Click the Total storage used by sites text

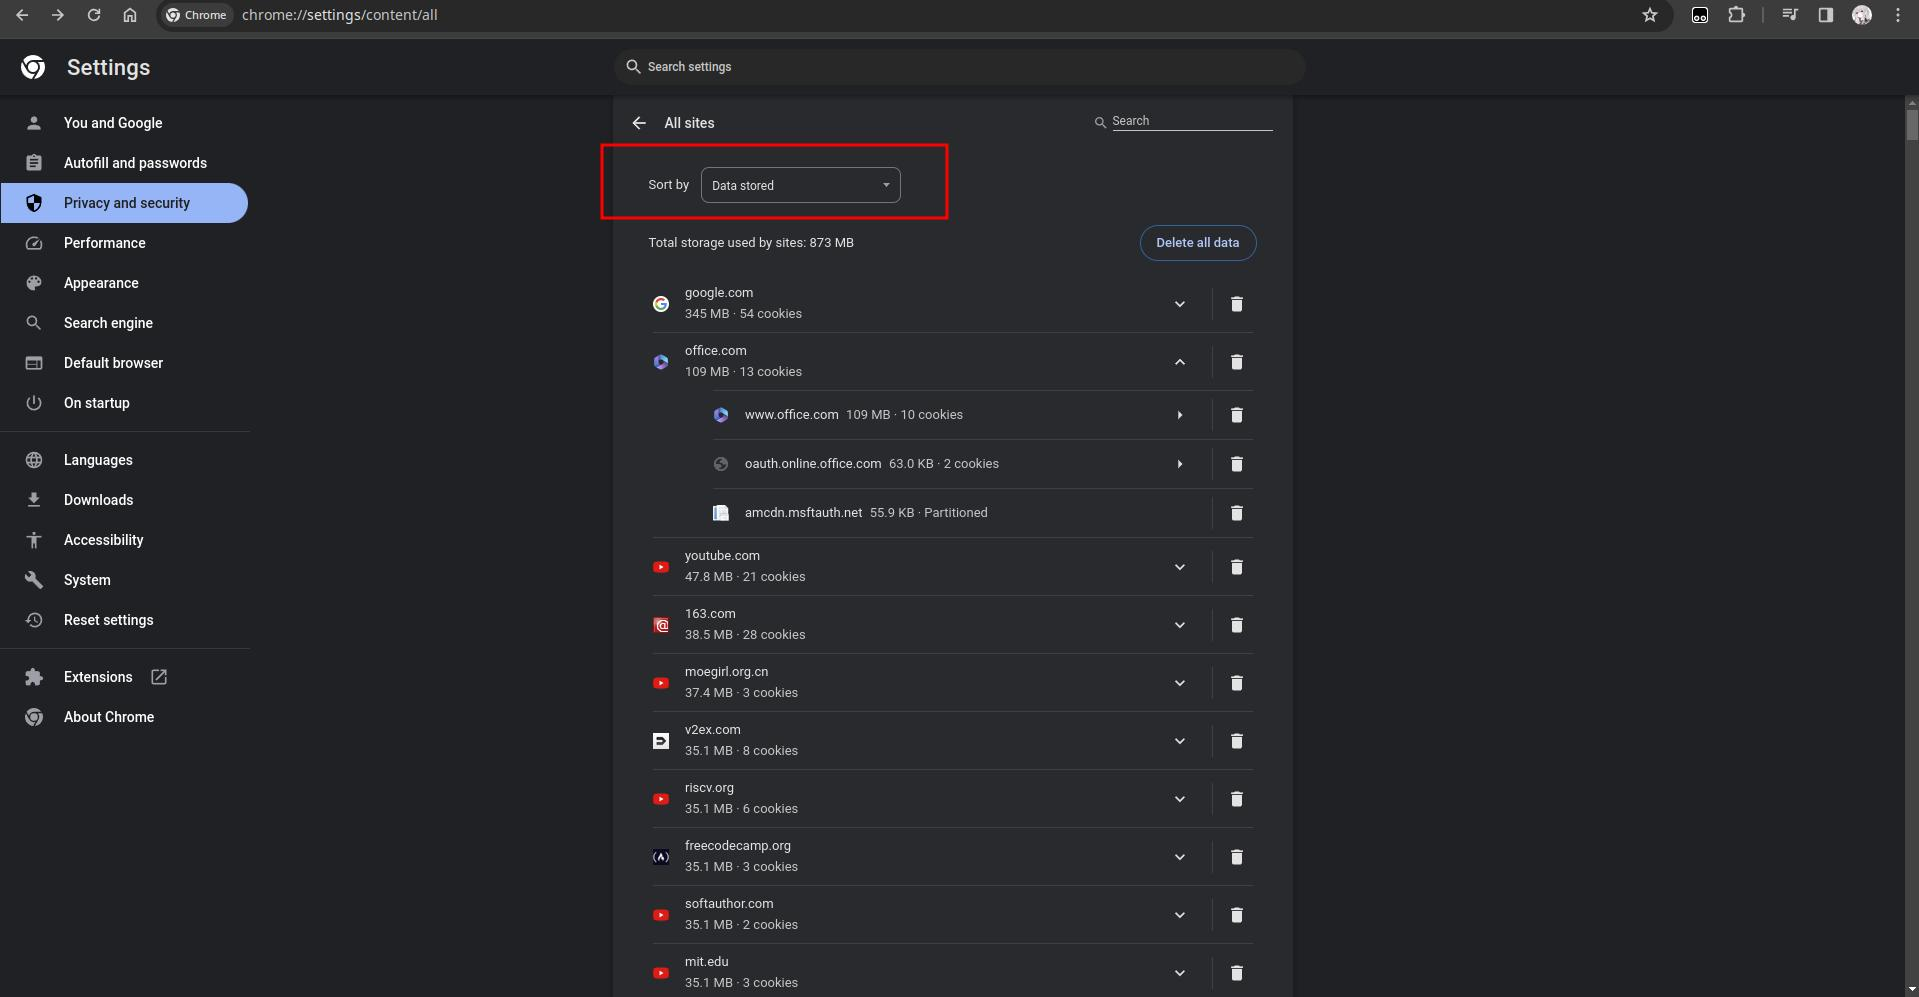point(751,243)
